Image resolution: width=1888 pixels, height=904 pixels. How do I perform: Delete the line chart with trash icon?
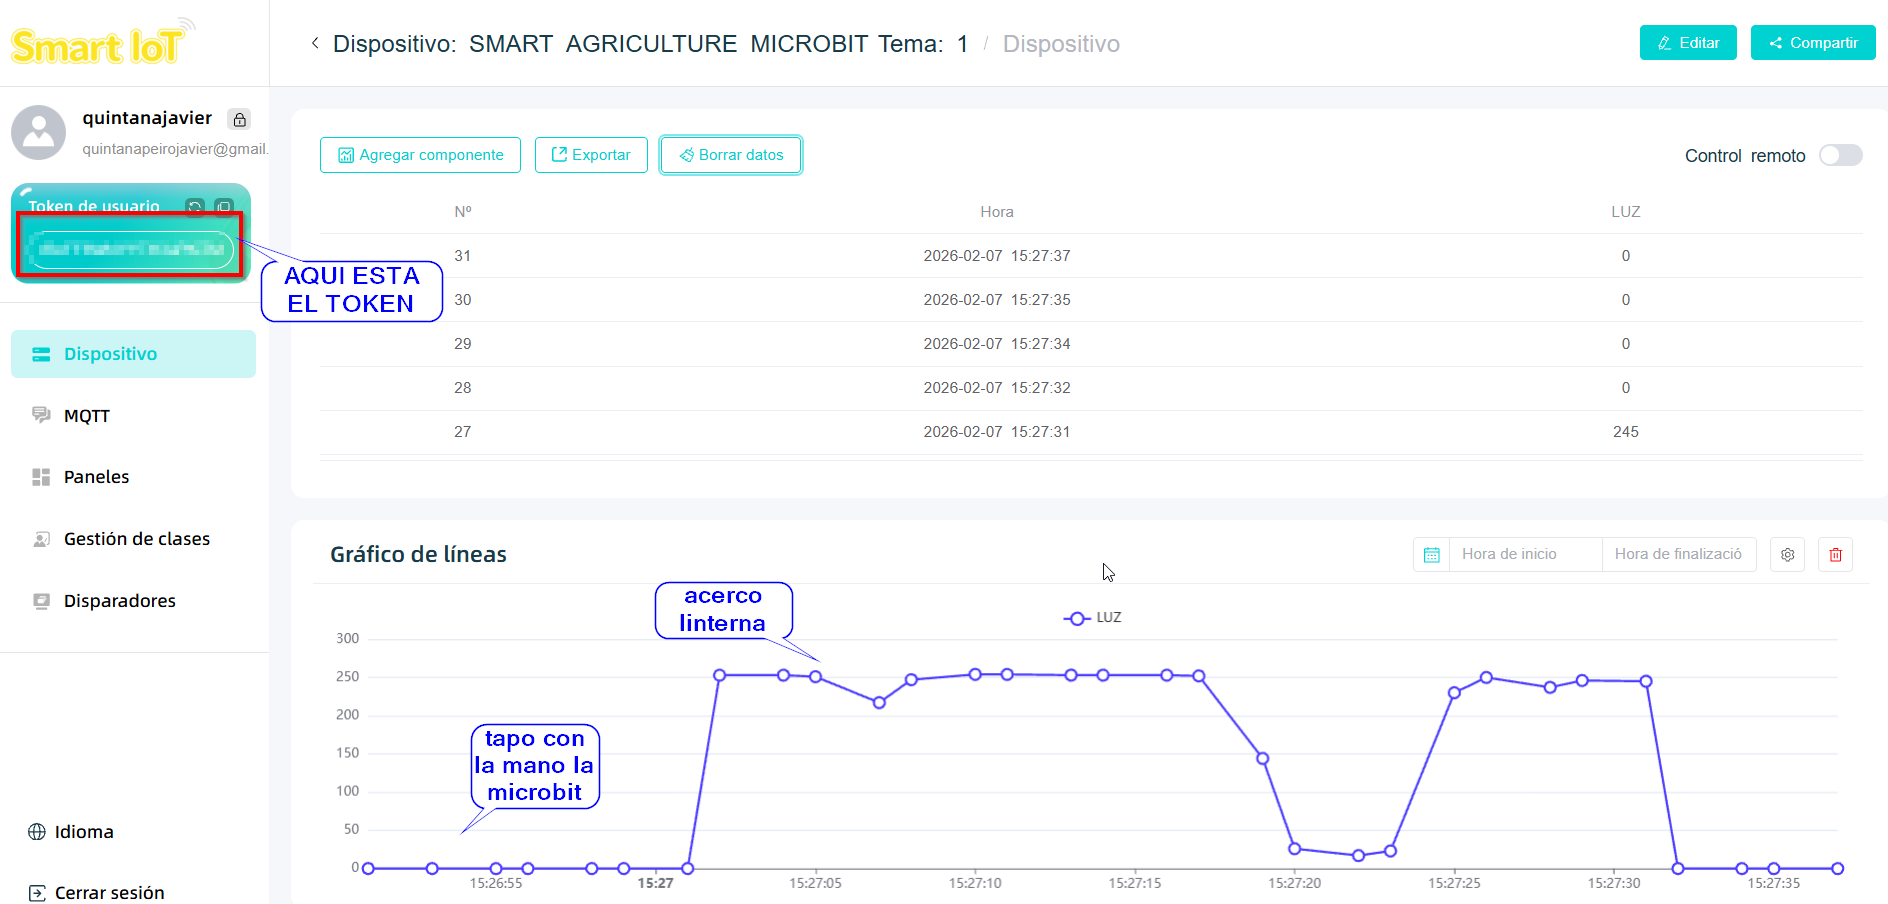pos(1835,554)
